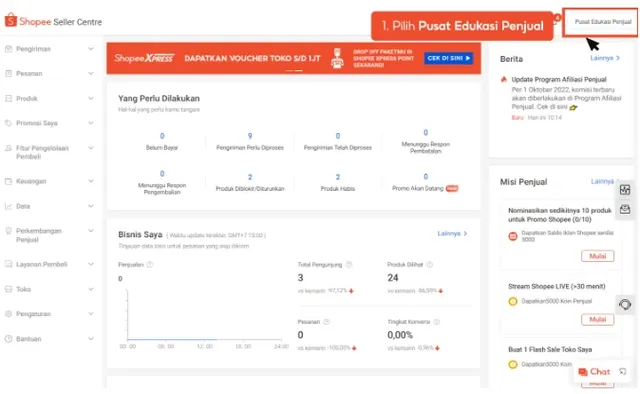
Task: Click the Shopee logo icon
Action: tap(11, 20)
